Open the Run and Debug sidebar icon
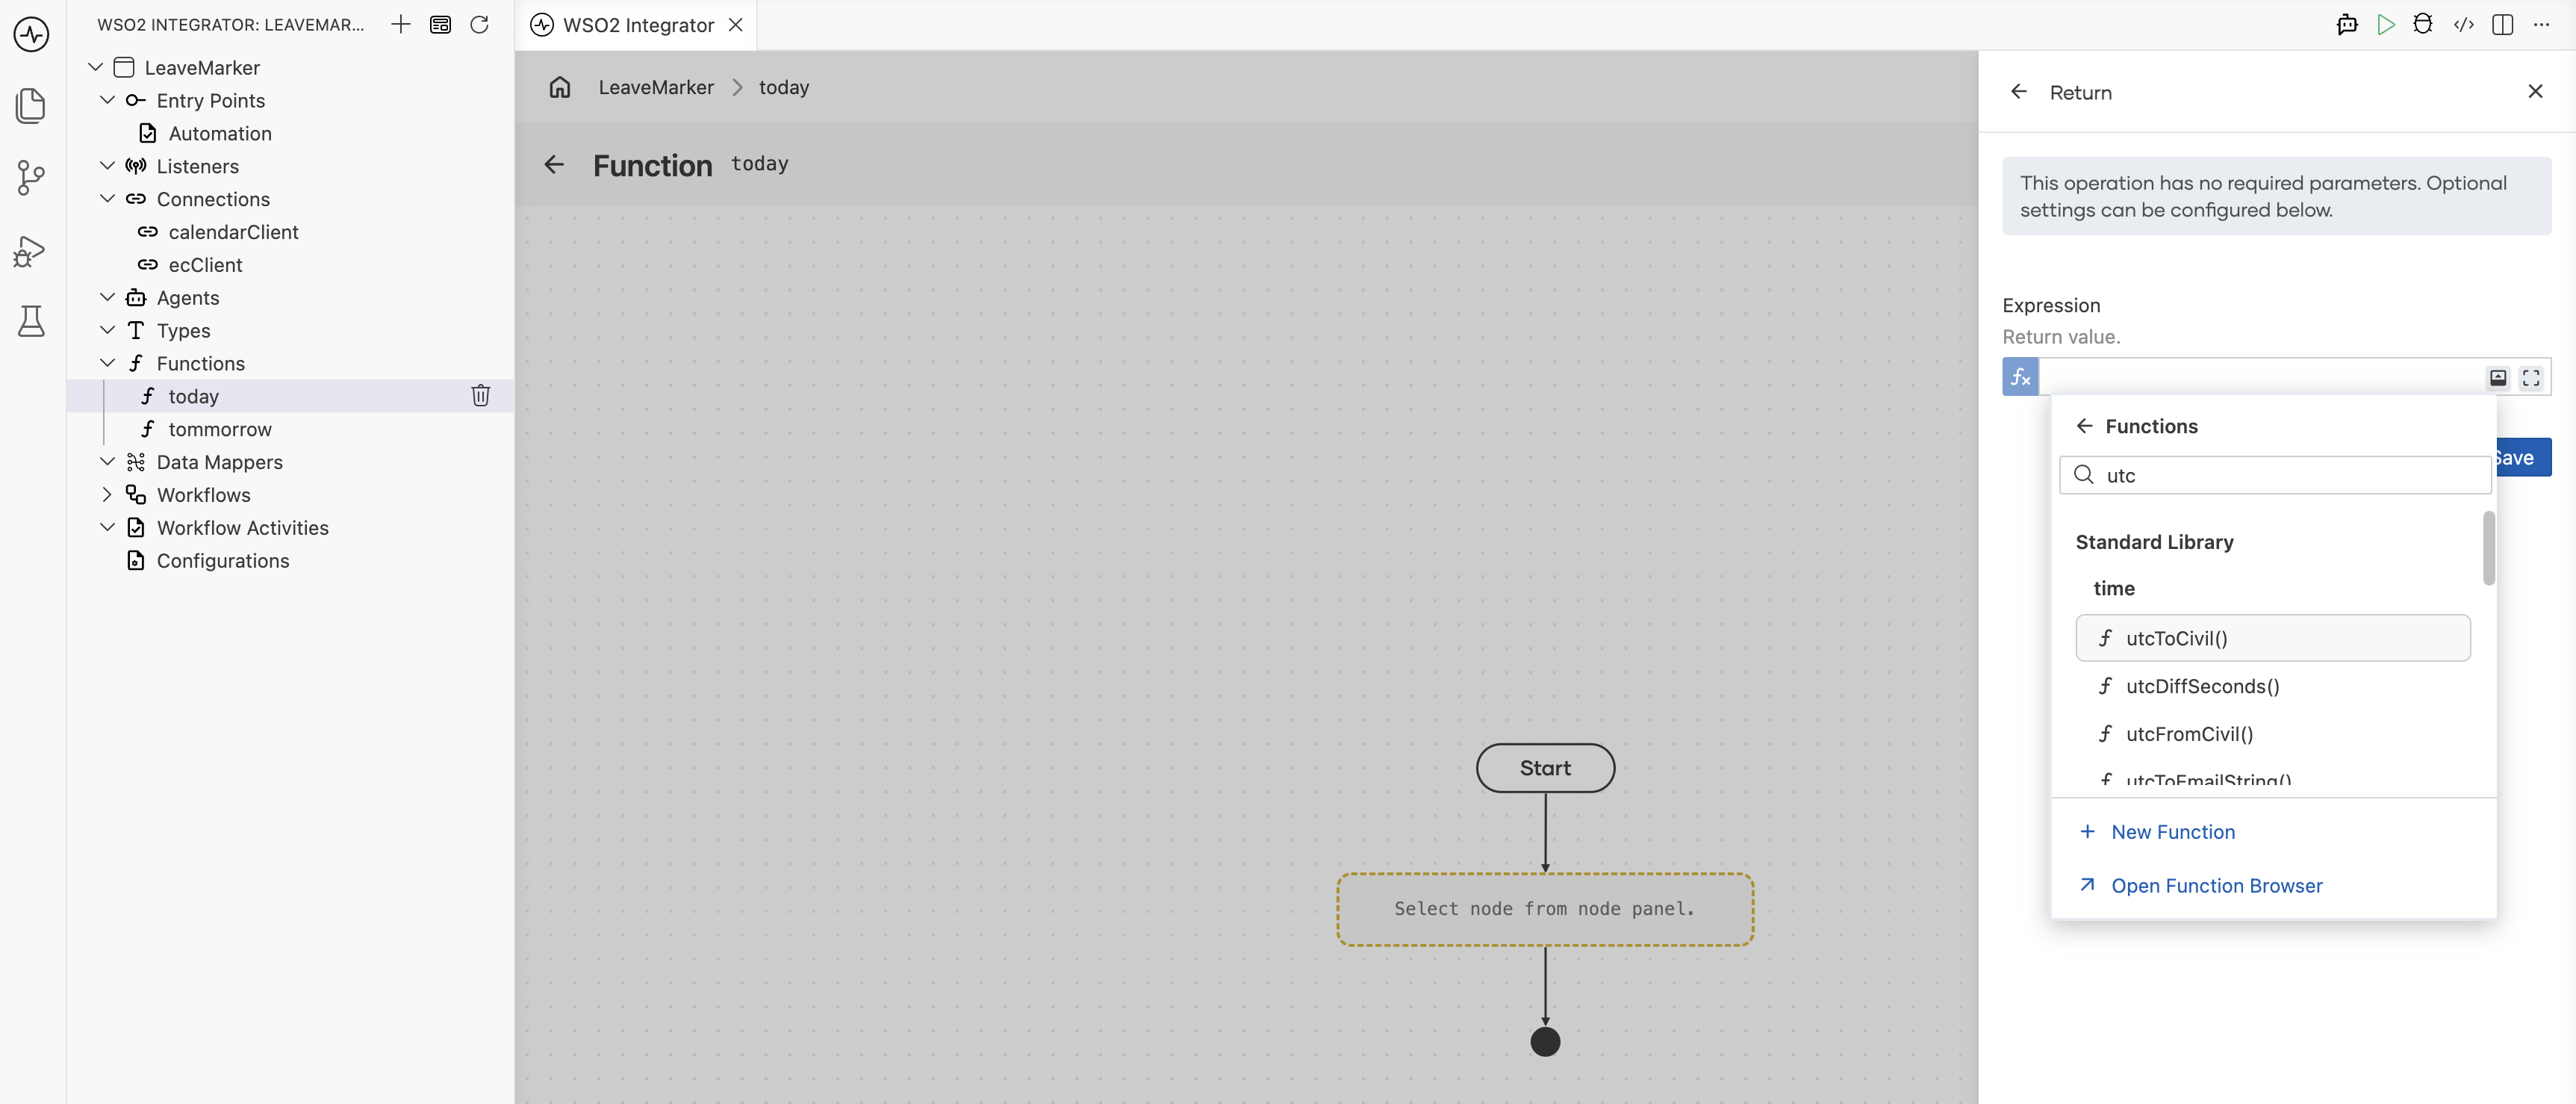The width and height of the screenshot is (2576, 1104). point(31,251)
